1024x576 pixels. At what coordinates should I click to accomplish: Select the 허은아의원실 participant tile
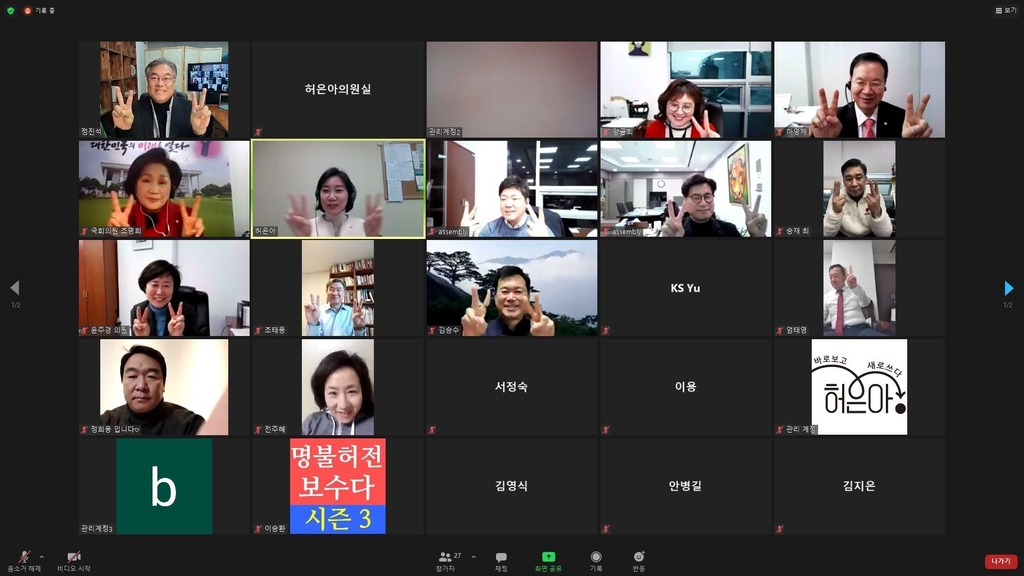click(x=338, y=89)
